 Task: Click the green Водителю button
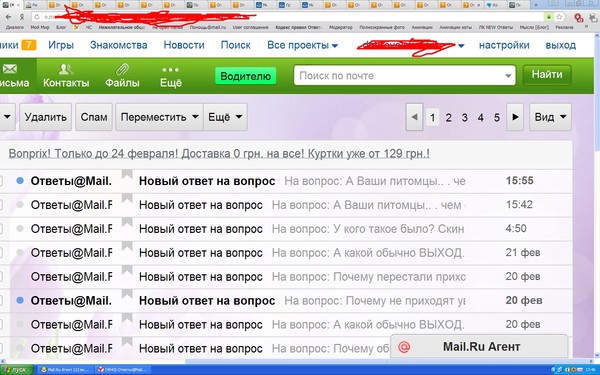245,76
